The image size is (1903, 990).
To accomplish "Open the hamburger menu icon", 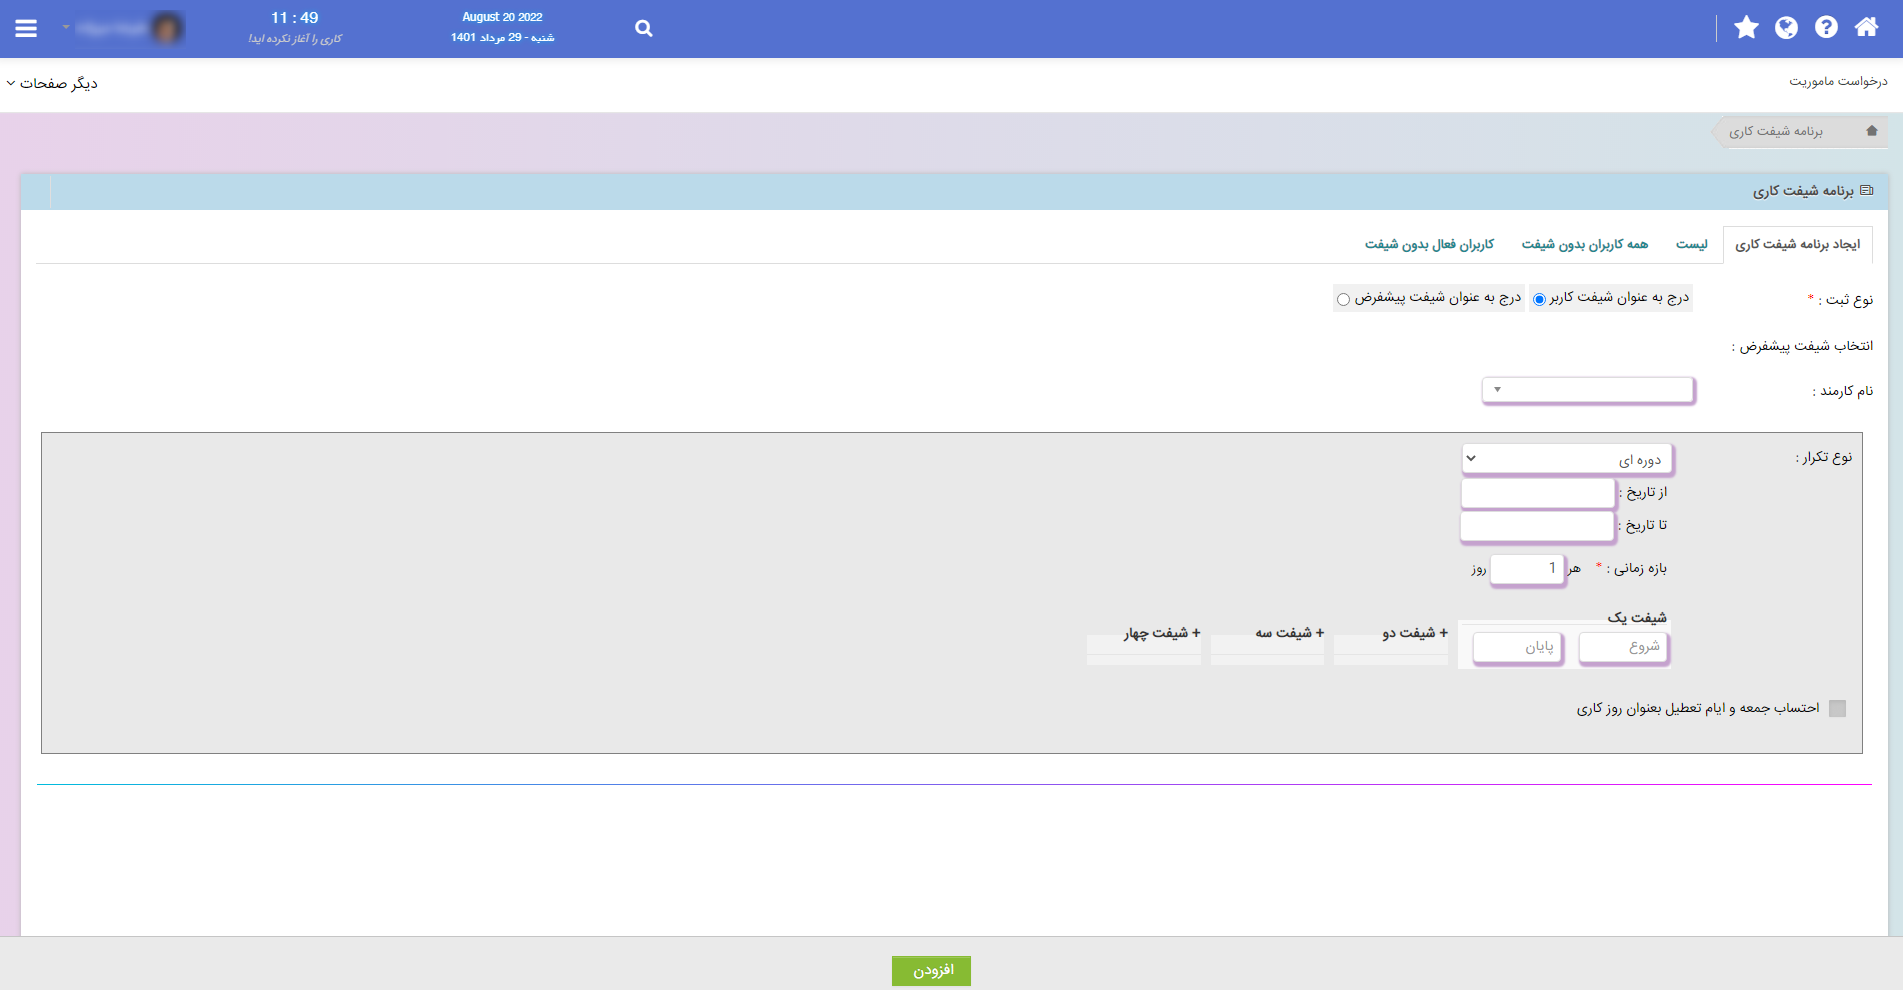I will [x=27, y=29].
